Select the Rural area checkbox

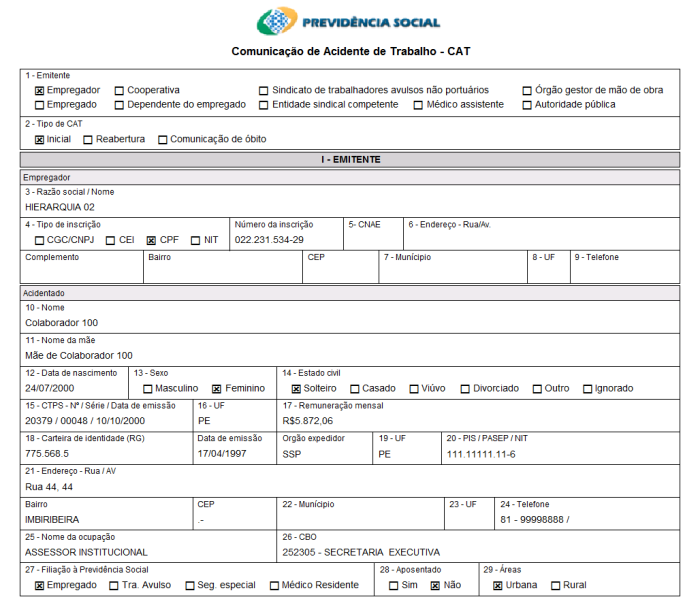pos(555,586)
